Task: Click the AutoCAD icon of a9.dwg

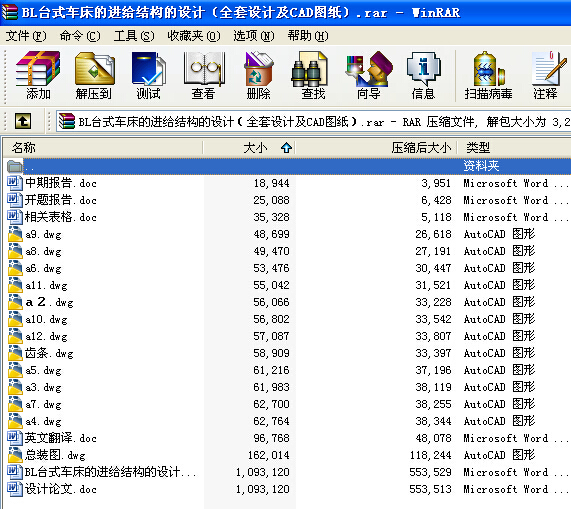Action: click(15, 234)
